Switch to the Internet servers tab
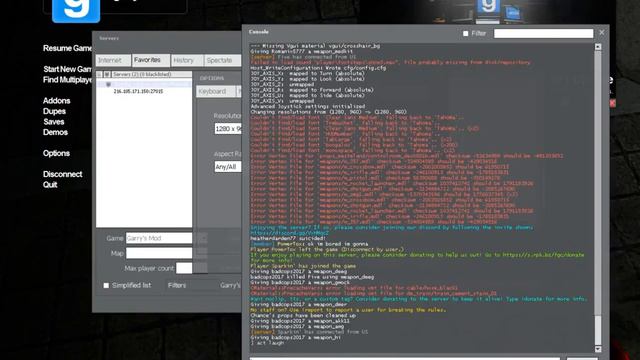640x360 pixels. (113, 60)
